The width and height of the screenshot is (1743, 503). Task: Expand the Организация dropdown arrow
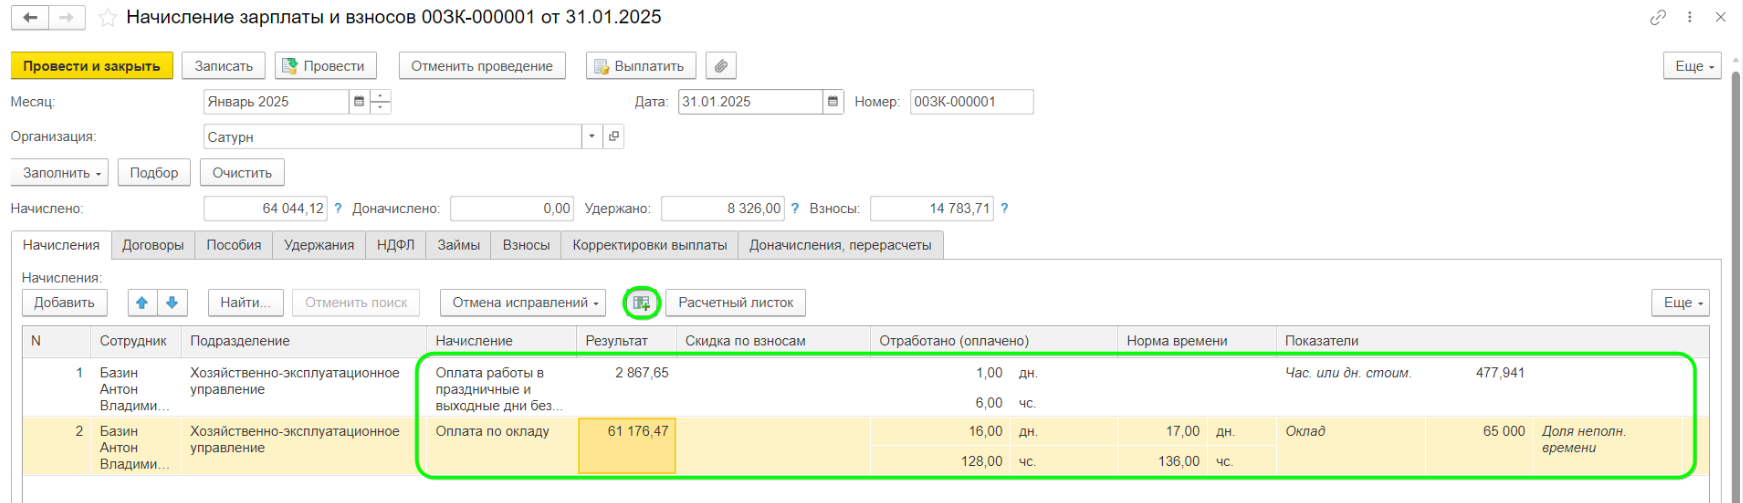tap(592, 137)
